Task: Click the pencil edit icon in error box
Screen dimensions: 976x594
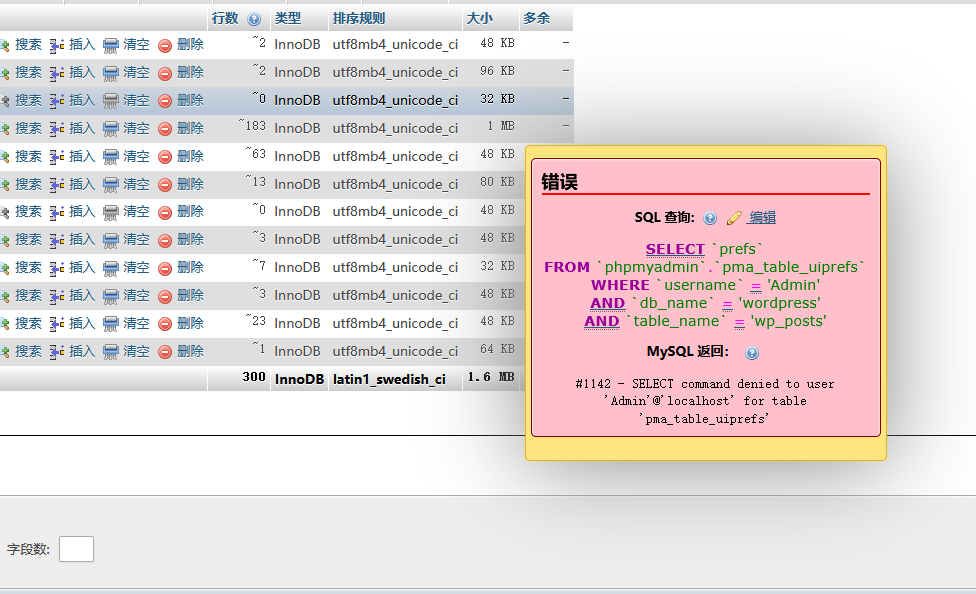Action: tap(734, 218)
